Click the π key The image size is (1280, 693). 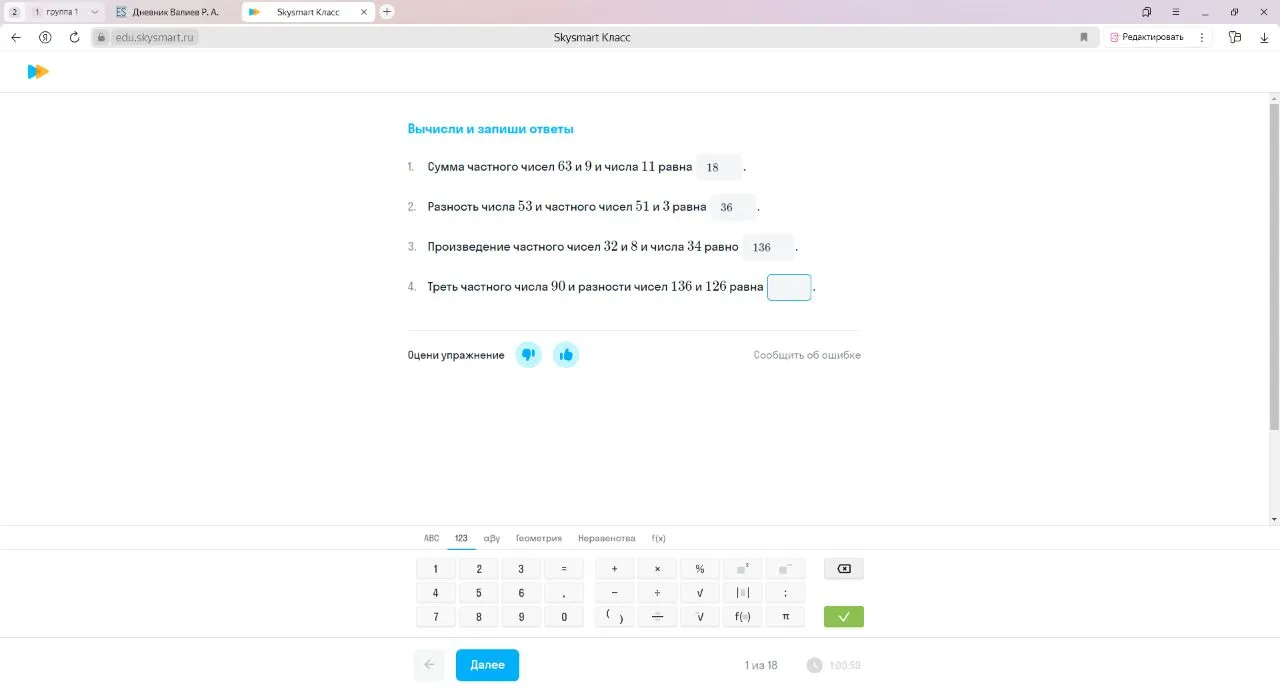tap(785, 616)
